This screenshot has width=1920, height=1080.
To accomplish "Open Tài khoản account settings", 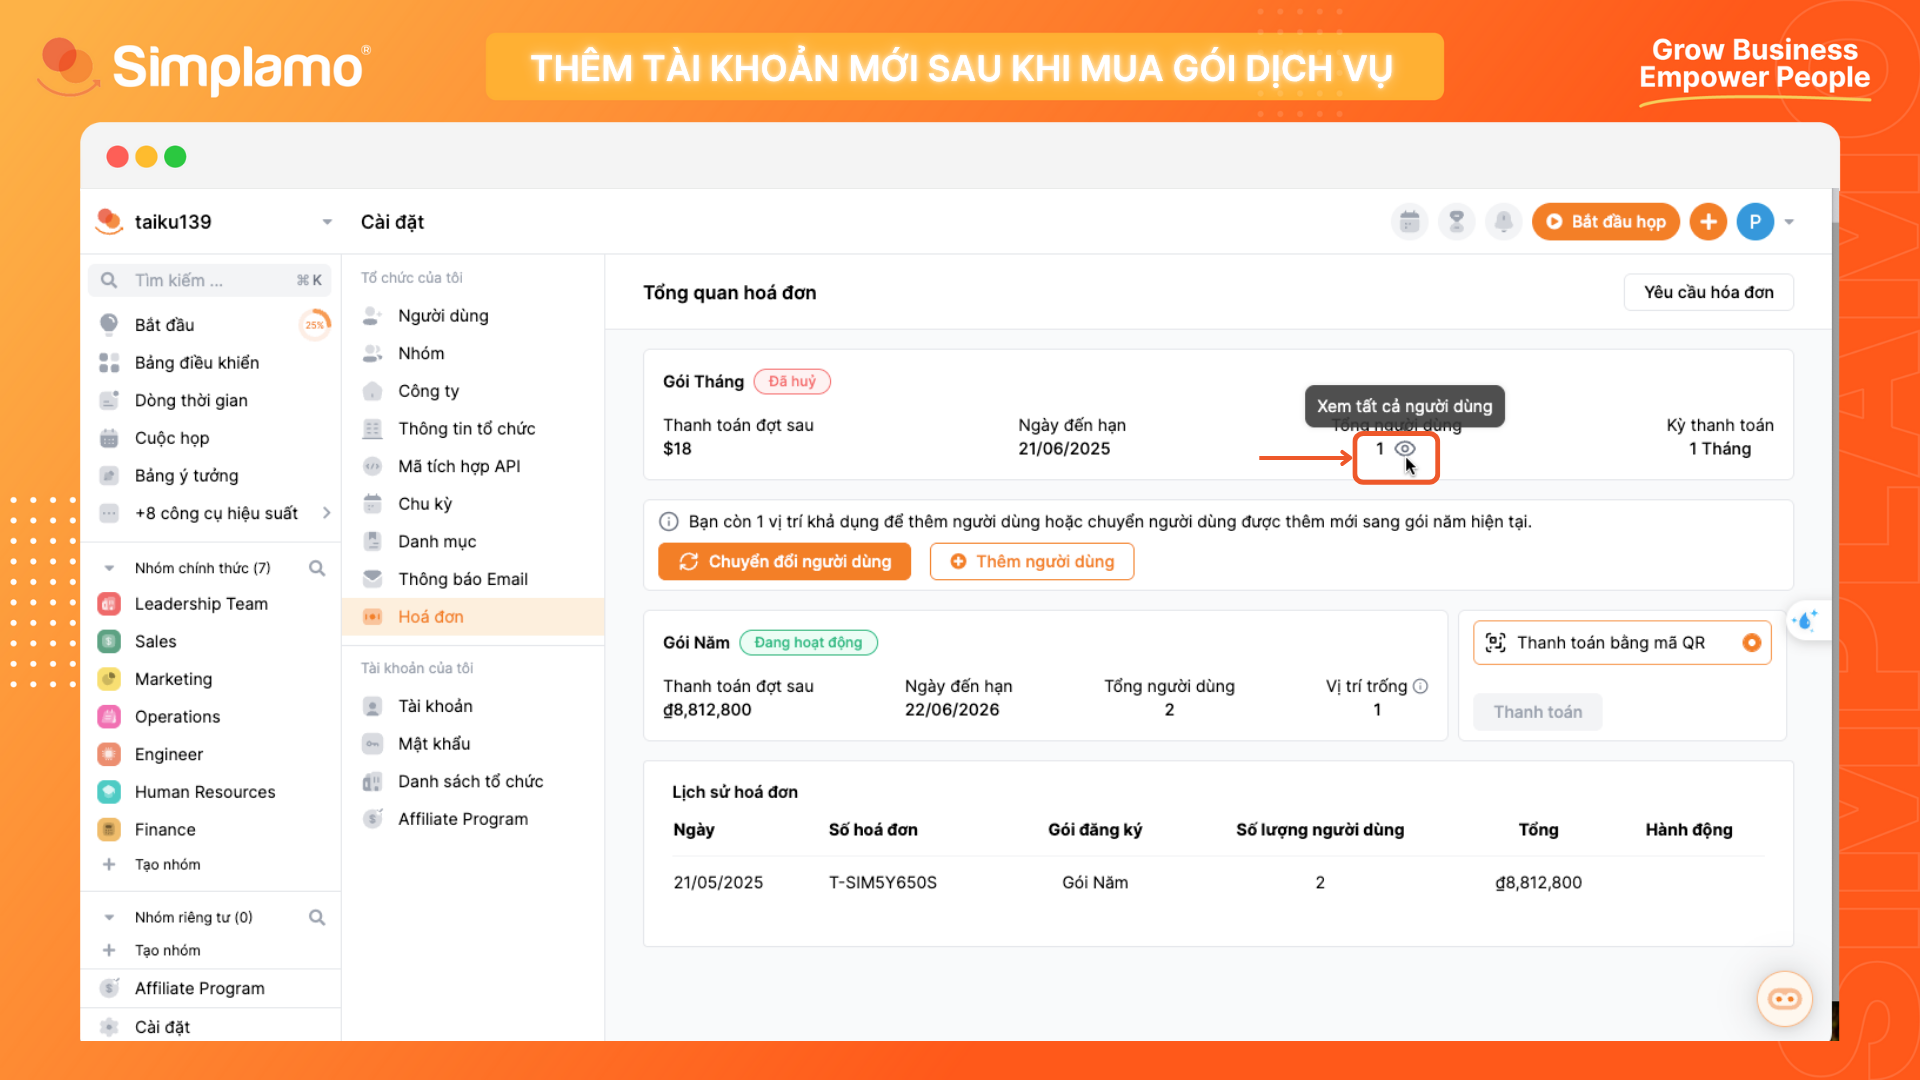I will coord(435,706).
